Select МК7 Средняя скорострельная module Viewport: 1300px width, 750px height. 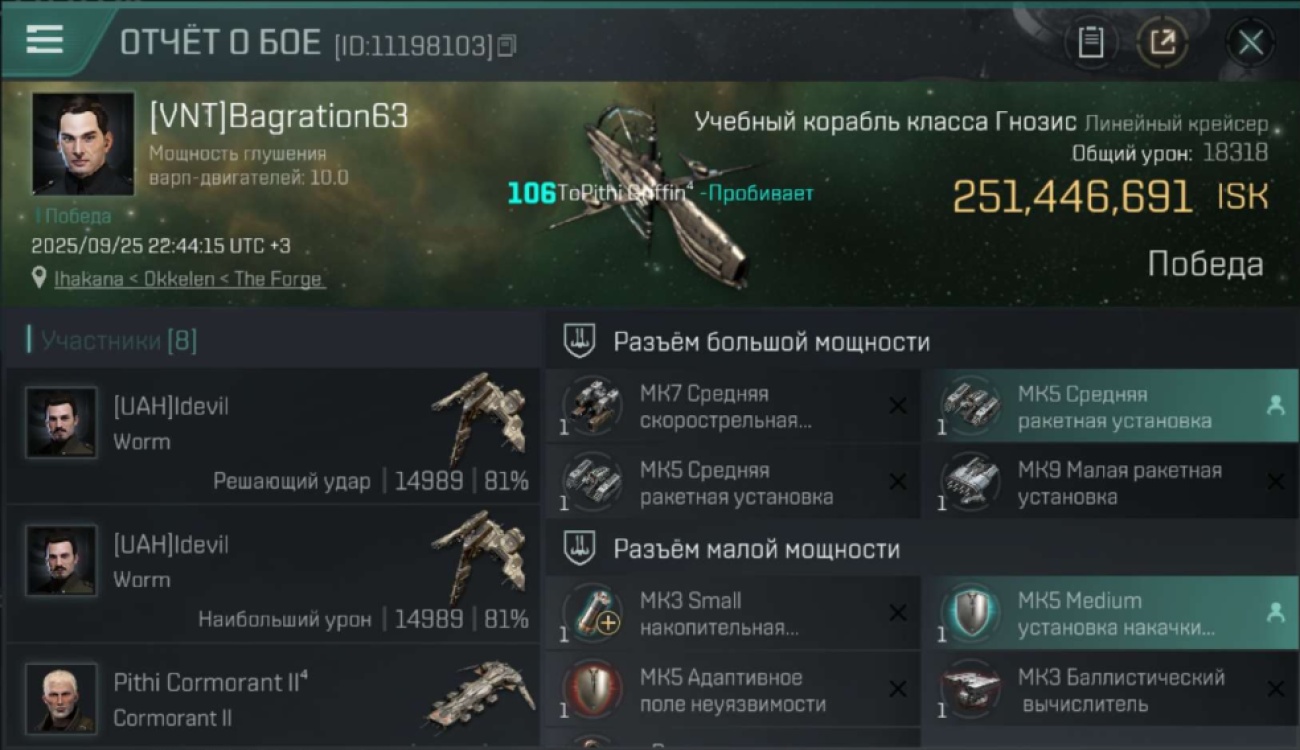pyautogui.click(x=733, y=407)
